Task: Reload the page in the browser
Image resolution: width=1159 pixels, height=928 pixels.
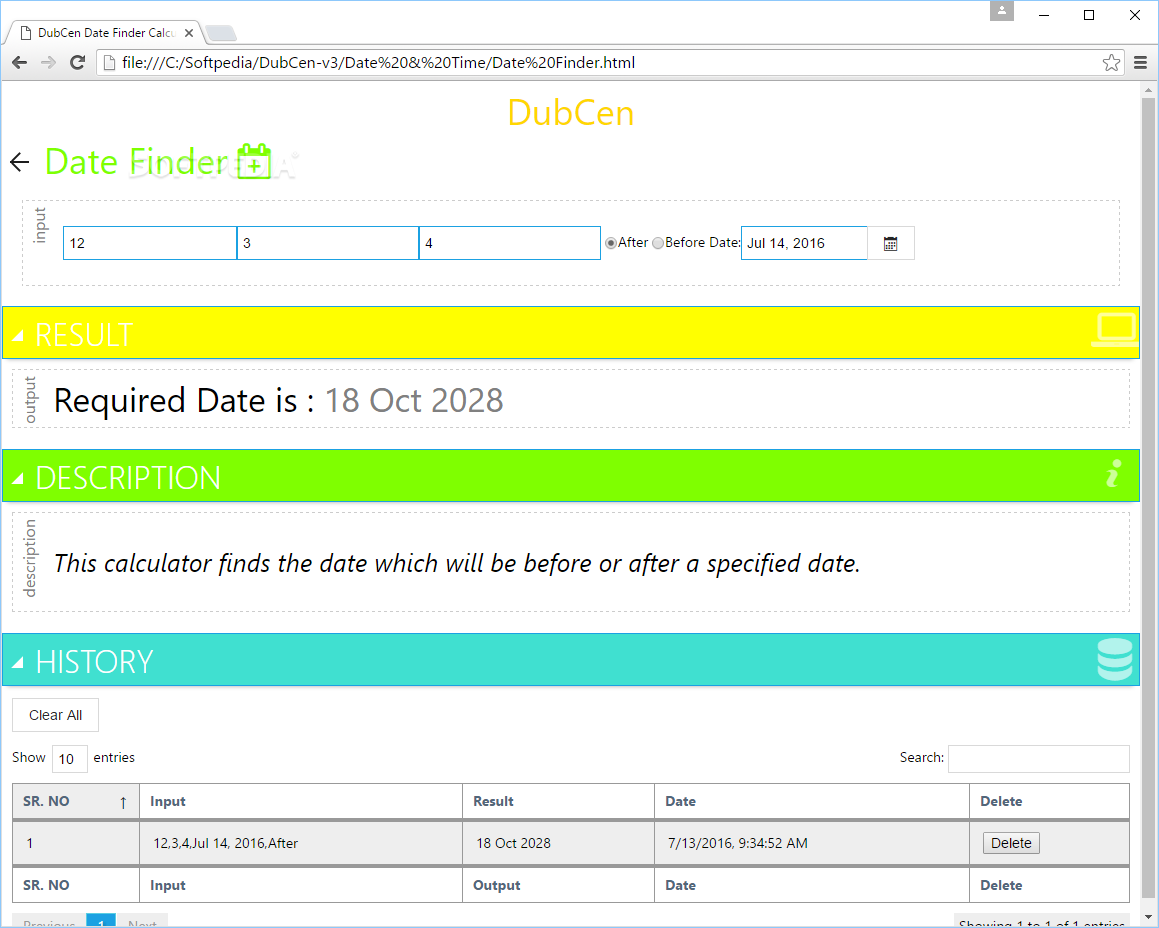Action: click(x=78, y=63)
